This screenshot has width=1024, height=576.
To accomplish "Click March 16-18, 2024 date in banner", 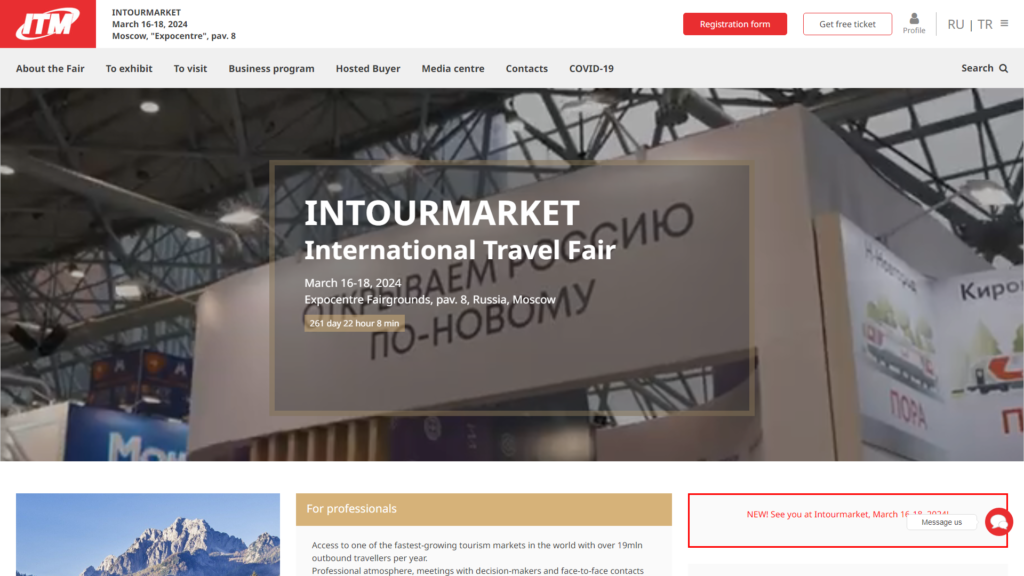I will (x=353, y=283).
